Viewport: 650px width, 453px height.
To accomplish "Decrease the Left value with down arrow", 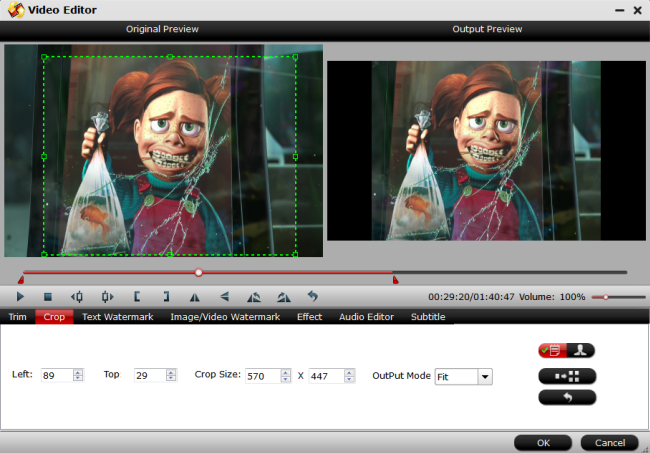I will point(78,378).
